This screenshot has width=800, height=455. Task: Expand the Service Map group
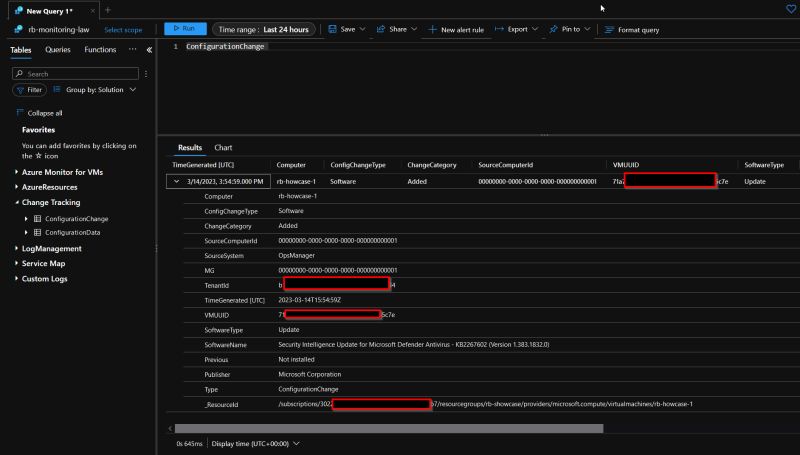coord(16,263)
